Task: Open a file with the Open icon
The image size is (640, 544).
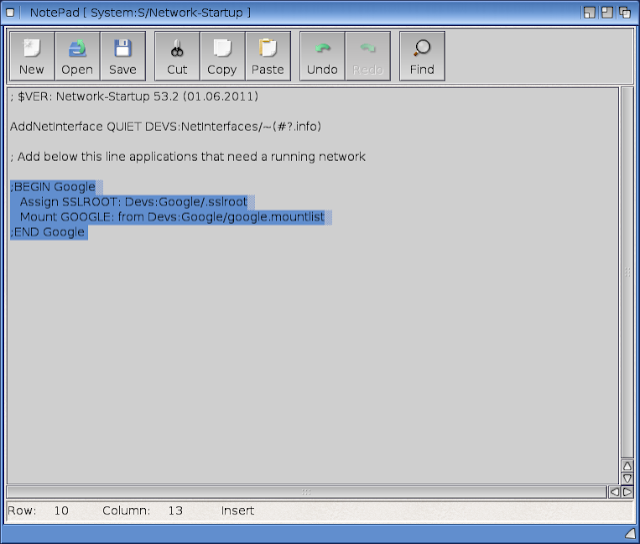Action: tap(77, 56)
